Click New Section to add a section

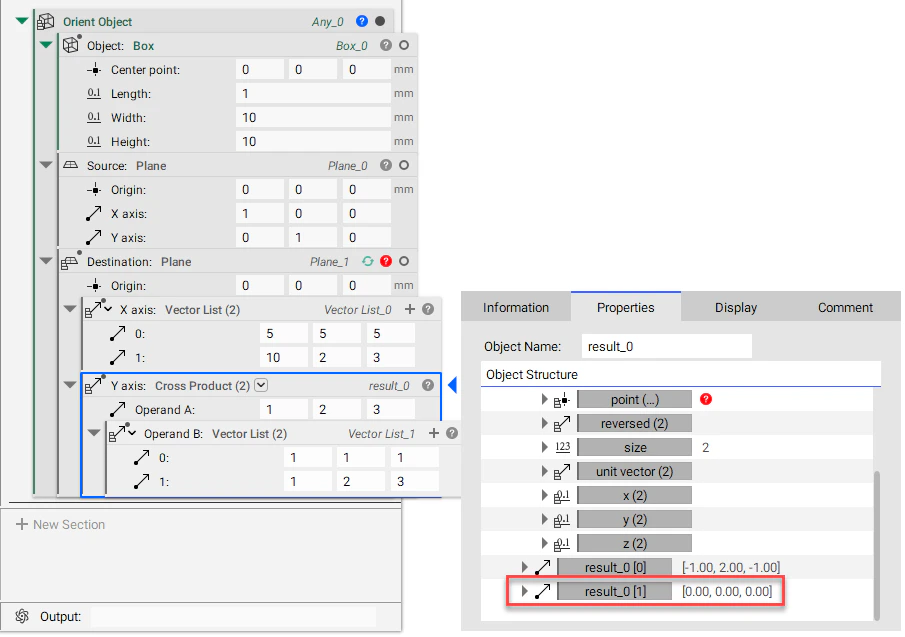click(61, 524)
